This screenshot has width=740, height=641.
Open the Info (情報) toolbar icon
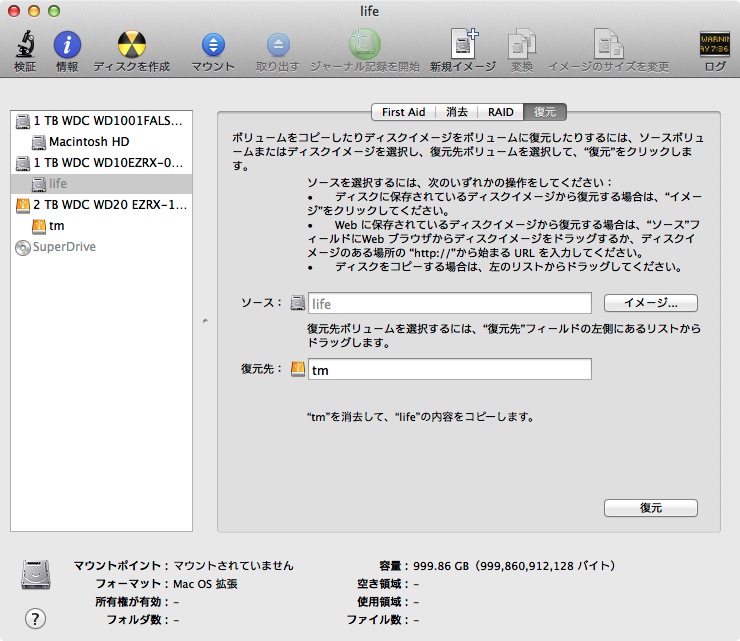point(67,45)
